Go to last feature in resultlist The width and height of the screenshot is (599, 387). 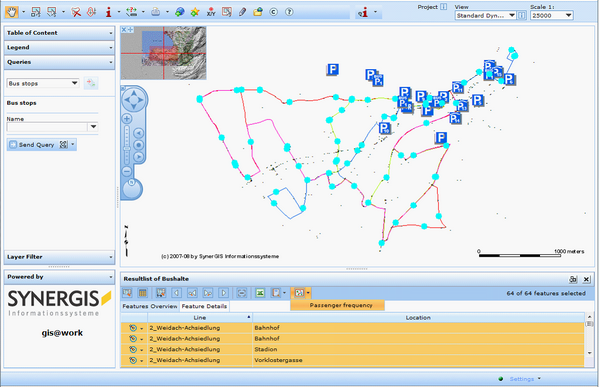(224, 293)
